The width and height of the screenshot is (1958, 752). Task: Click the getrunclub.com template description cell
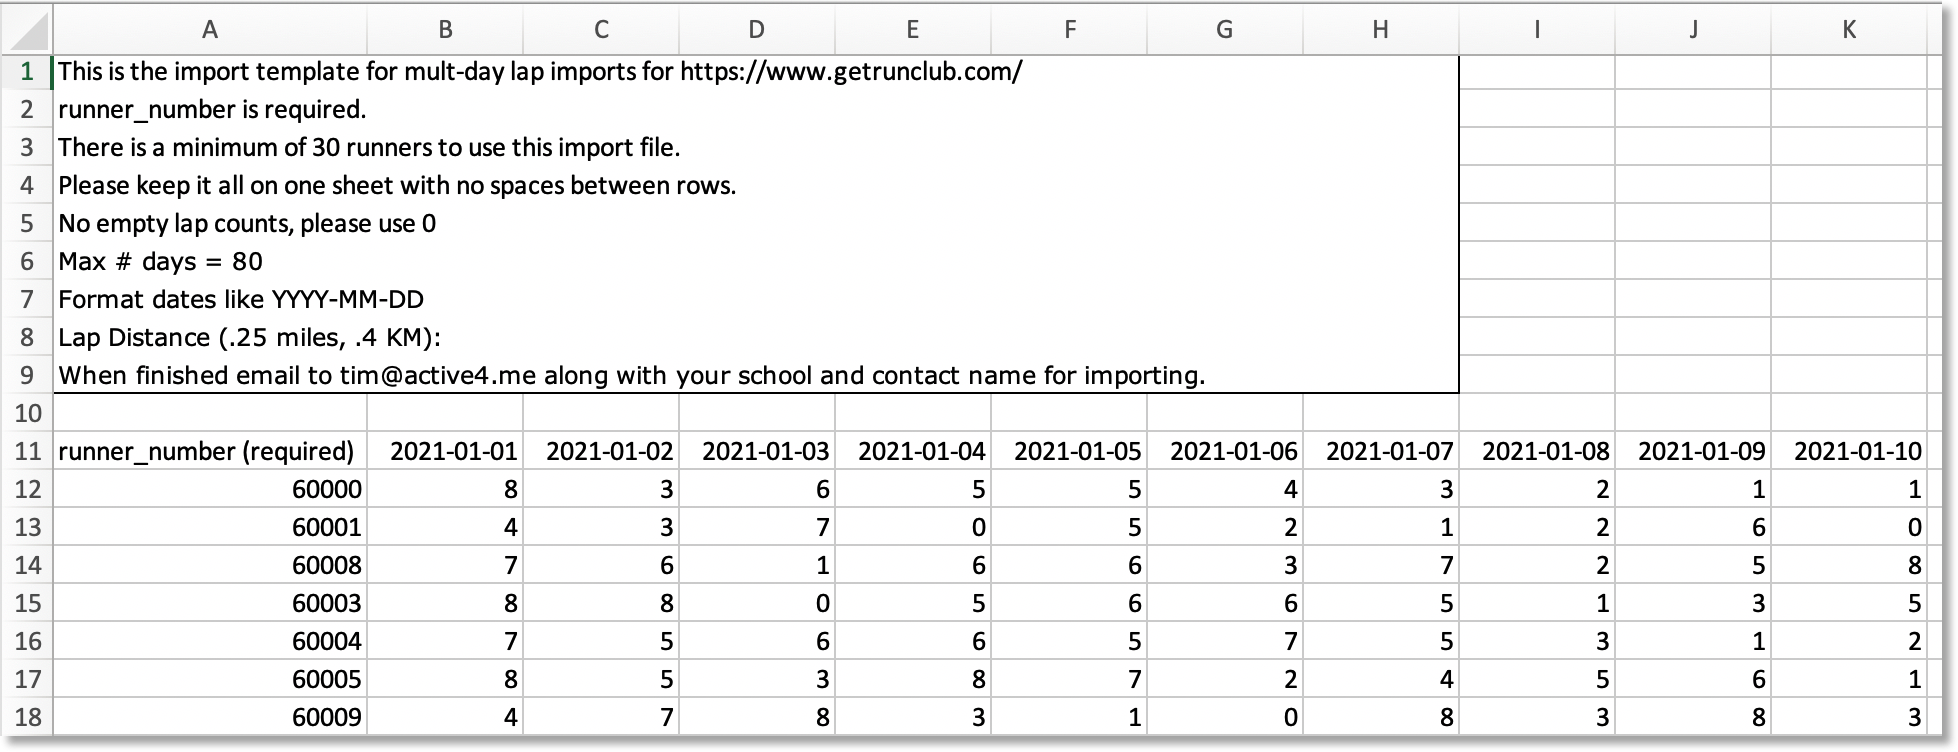pyautogui.click(x=540, y=72)
